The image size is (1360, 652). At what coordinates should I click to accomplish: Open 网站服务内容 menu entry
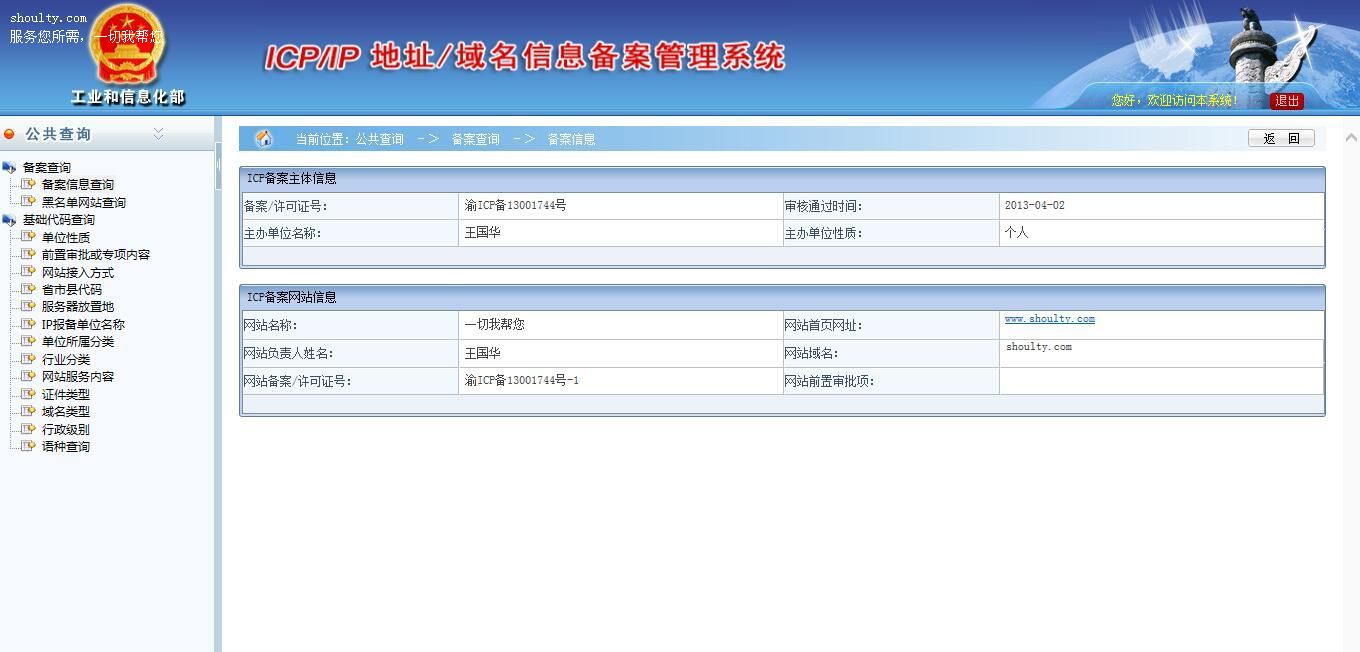click(77, 377)
